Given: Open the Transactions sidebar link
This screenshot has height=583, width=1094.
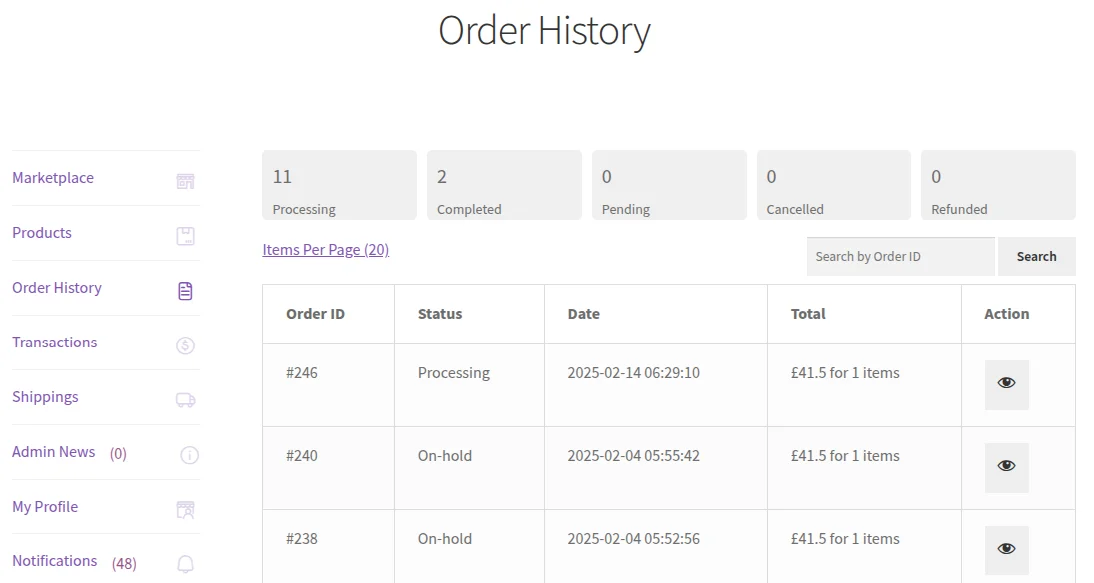Looking at the screenshot, I should point(54,342).
